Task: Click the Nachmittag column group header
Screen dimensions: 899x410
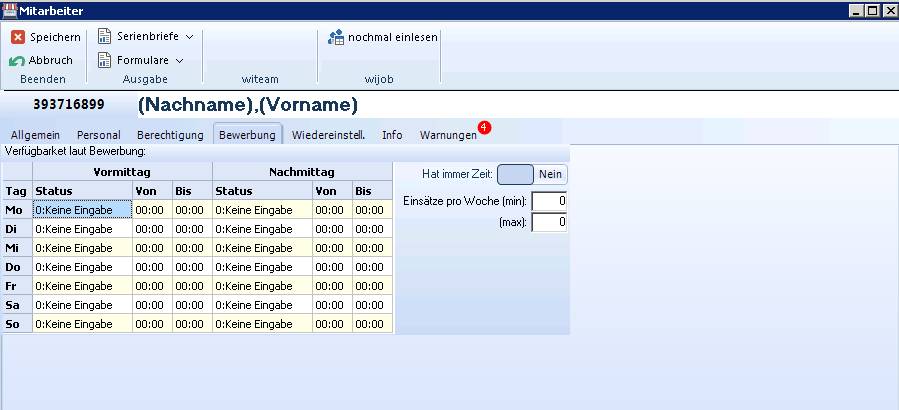Action: click(303, 171)
